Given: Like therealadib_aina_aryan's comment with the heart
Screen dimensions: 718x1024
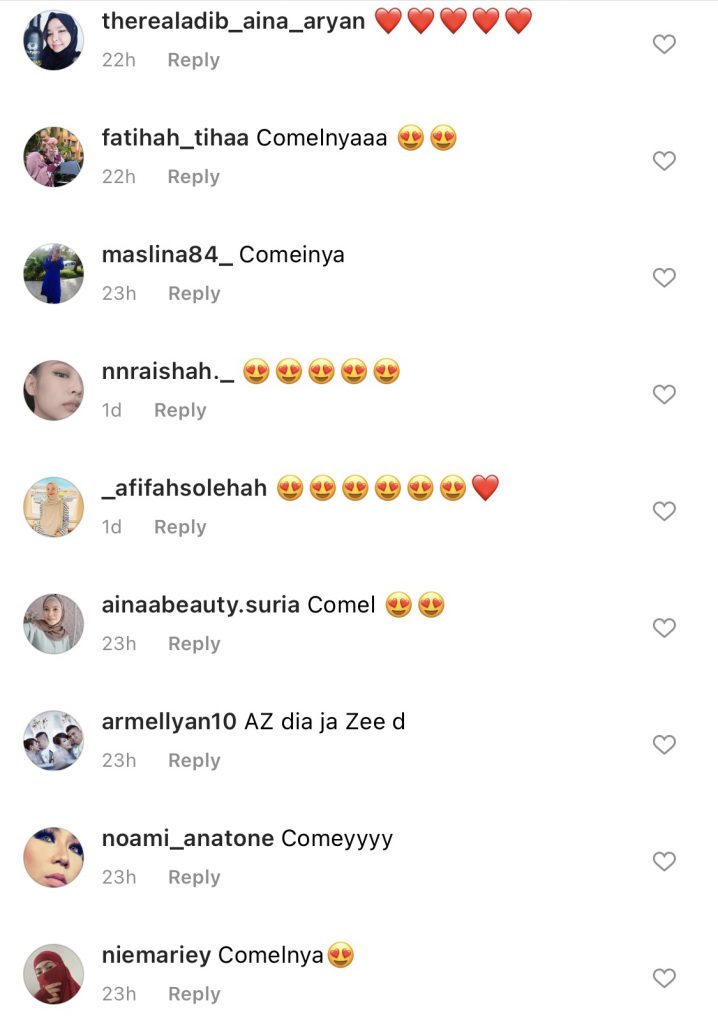Looking at the screenshot, I should tap(664, 44).
